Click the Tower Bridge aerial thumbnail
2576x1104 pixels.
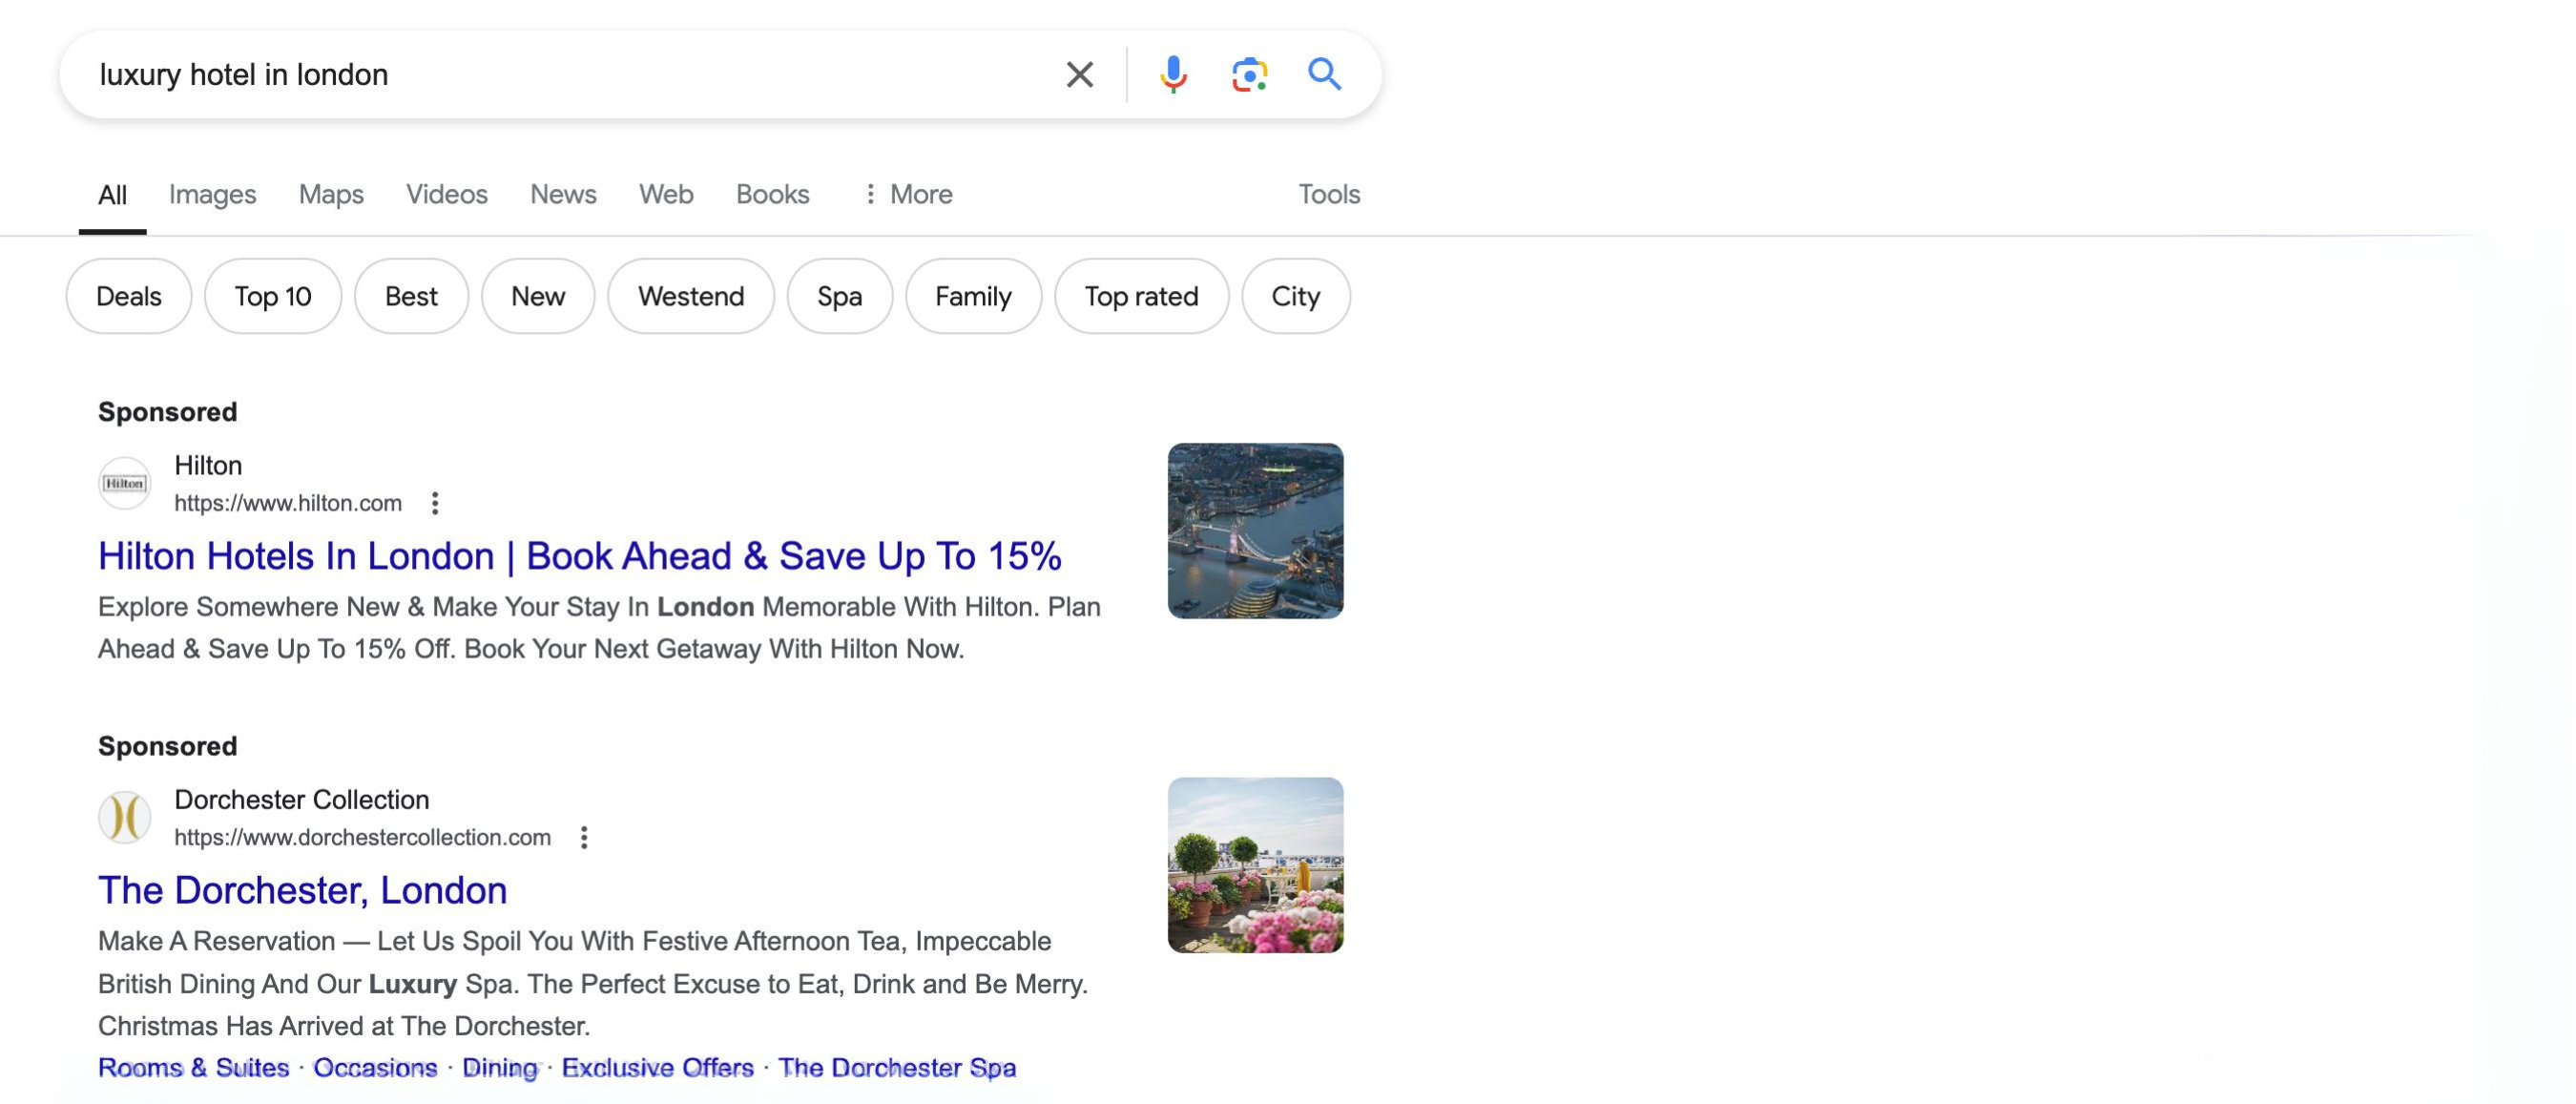[x=1255, y=531]
